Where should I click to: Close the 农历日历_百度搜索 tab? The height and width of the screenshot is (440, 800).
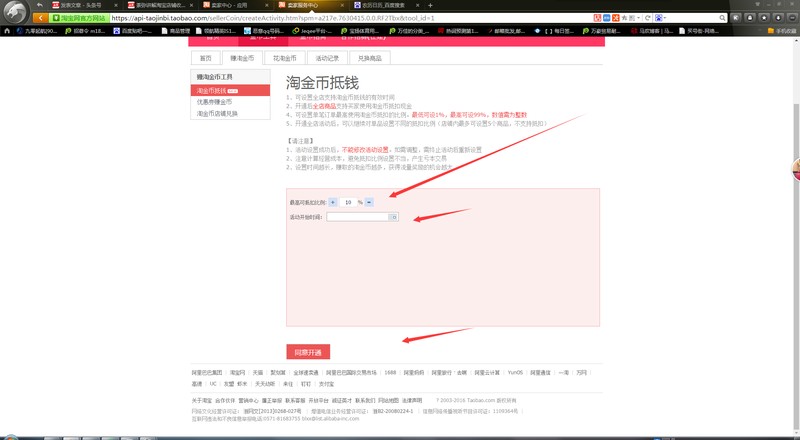coord(417,5)
